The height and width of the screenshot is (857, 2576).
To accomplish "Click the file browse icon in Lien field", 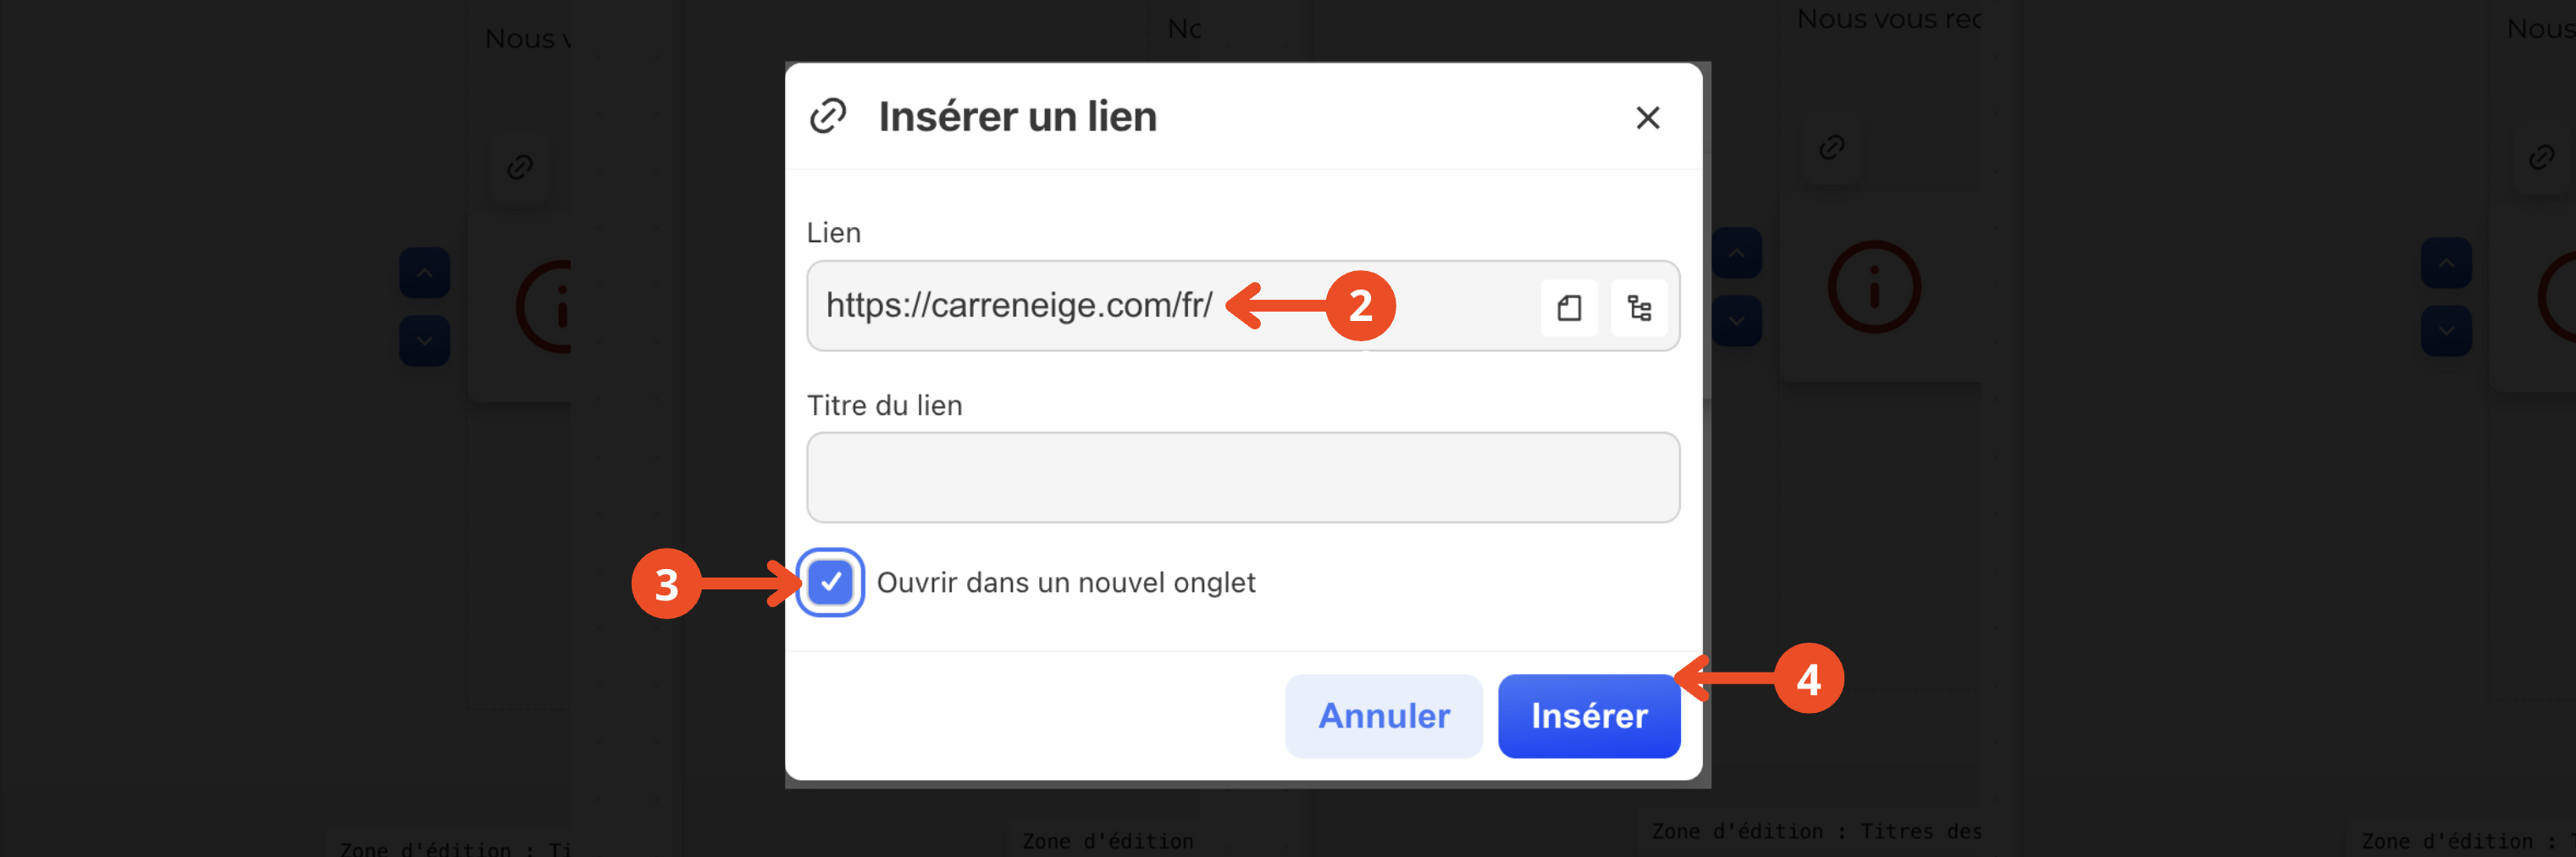I will [1569, 307].
